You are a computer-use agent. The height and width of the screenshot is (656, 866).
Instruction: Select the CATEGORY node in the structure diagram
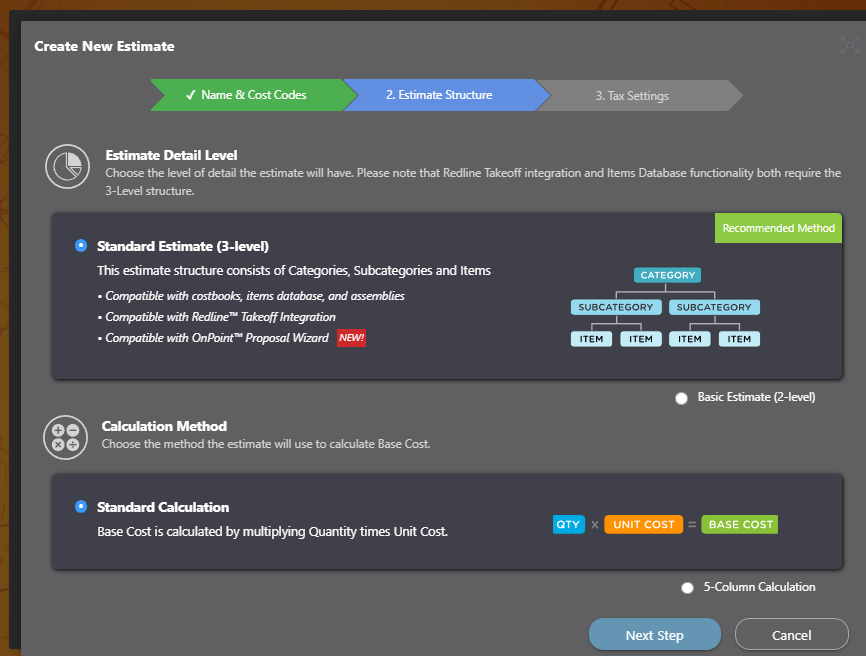(x=667, y=274)
